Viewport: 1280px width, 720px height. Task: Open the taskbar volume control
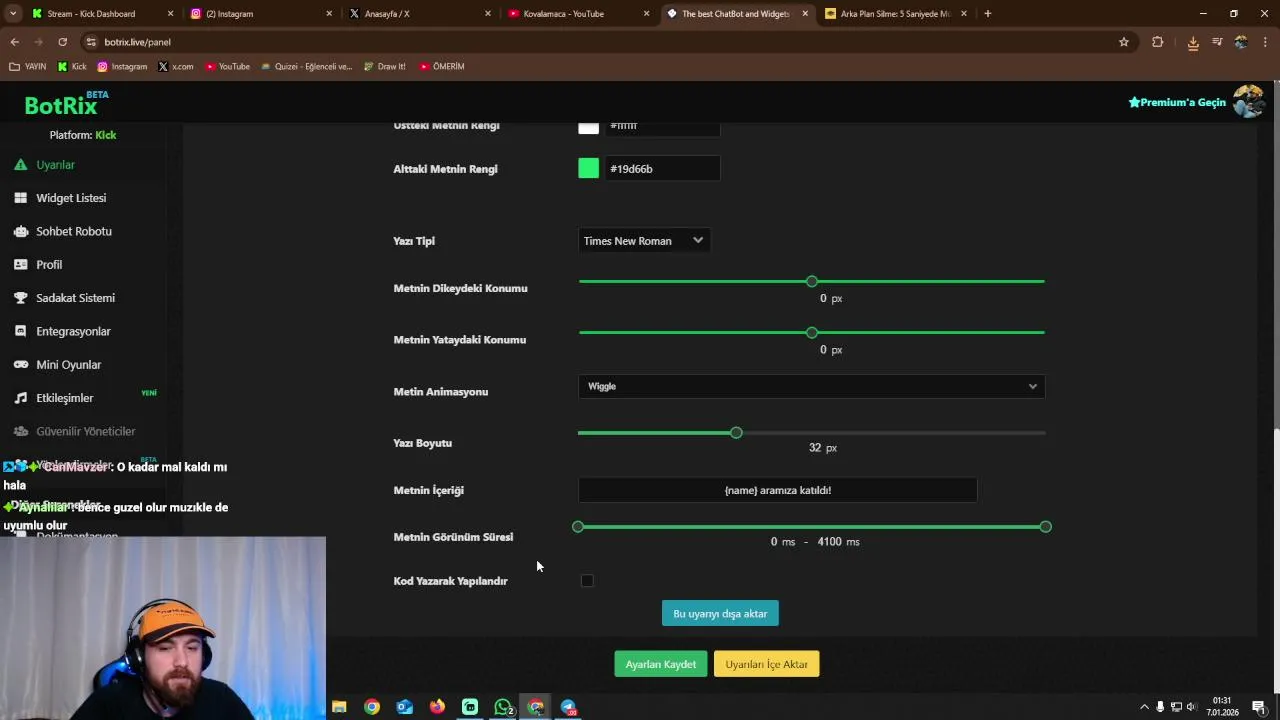click(1191, 707)
